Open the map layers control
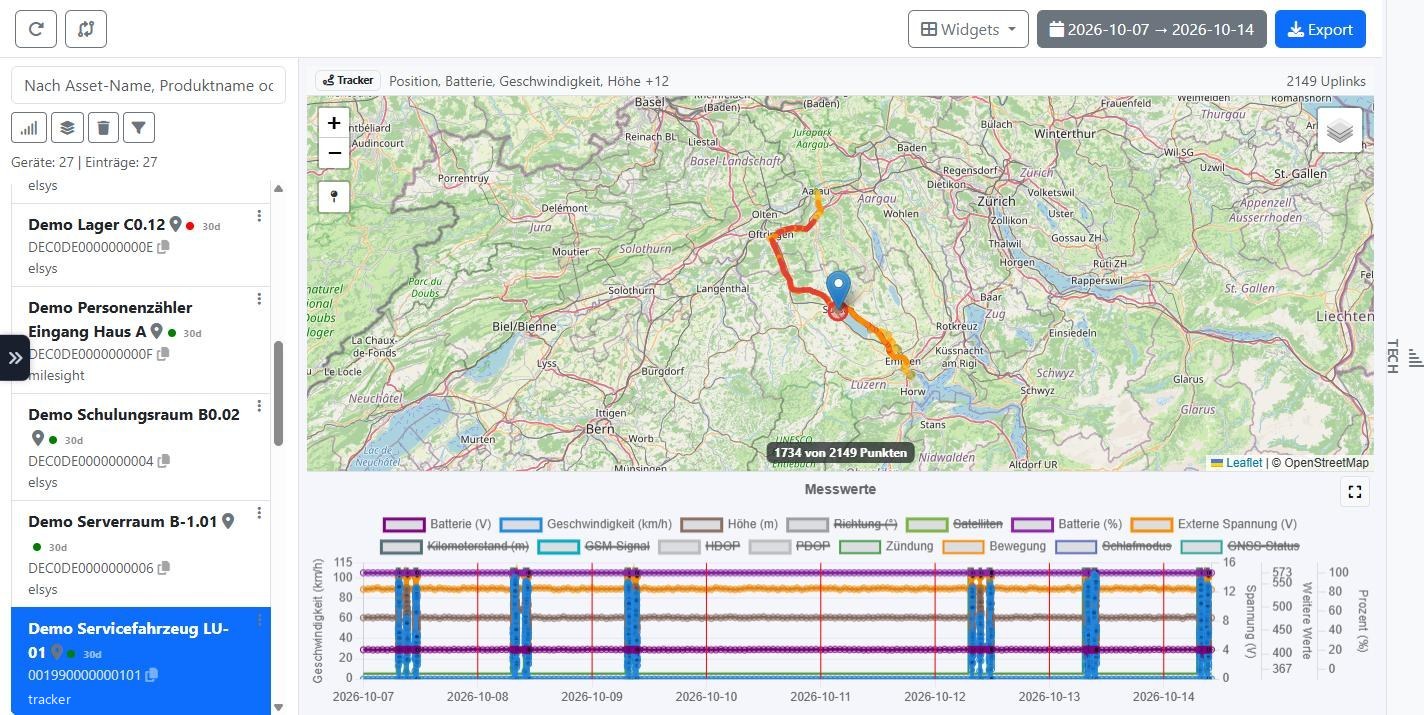This screenshot has width=1424, height=715. click(1340, 130)
